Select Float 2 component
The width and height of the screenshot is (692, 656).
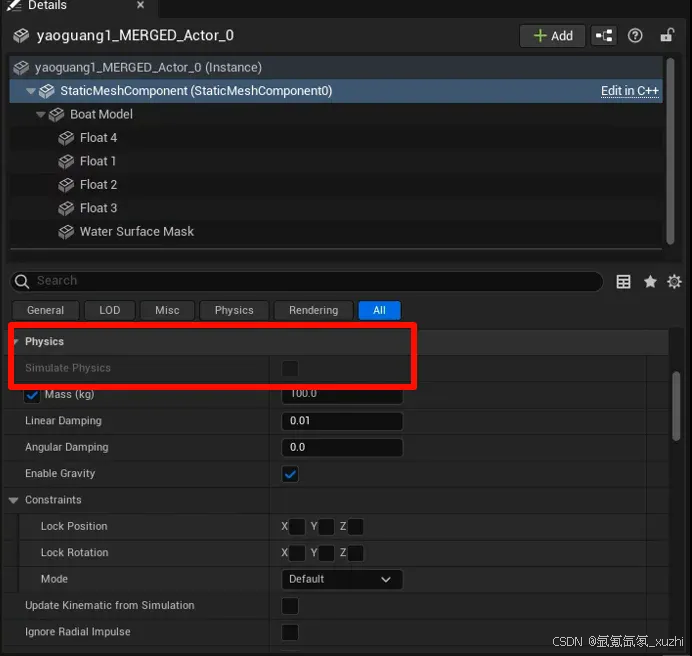point(98,185)
